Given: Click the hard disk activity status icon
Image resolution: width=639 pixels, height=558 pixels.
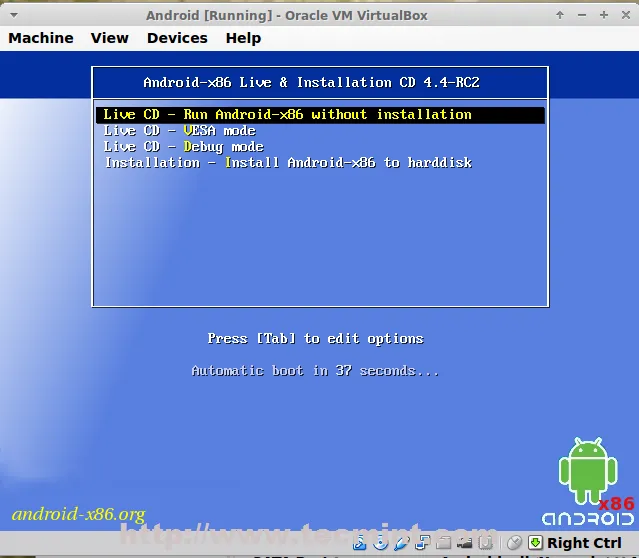Looking at the screenshot, I should pos(359,543).
